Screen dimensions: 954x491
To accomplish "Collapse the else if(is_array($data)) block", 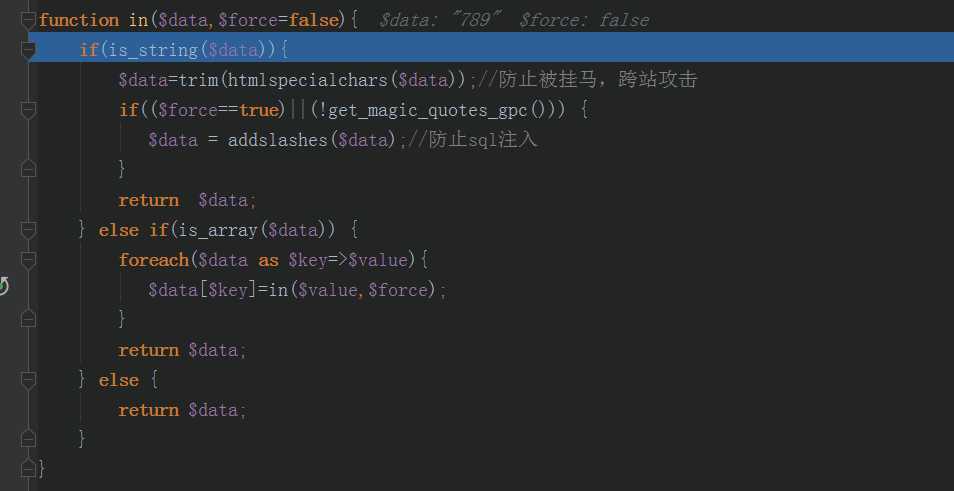I will coord(28,230).
